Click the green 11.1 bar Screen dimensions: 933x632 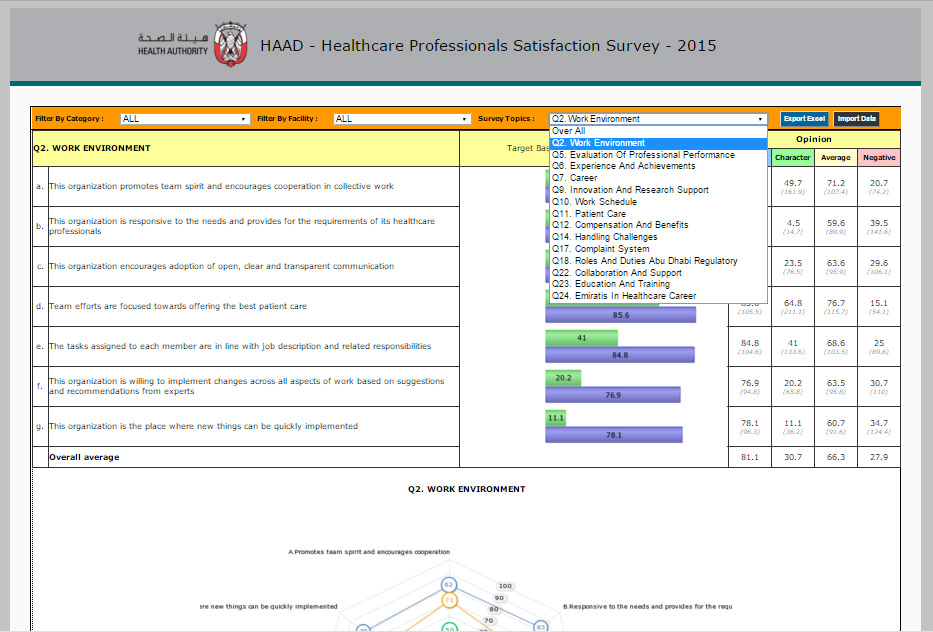click(555, 418)
